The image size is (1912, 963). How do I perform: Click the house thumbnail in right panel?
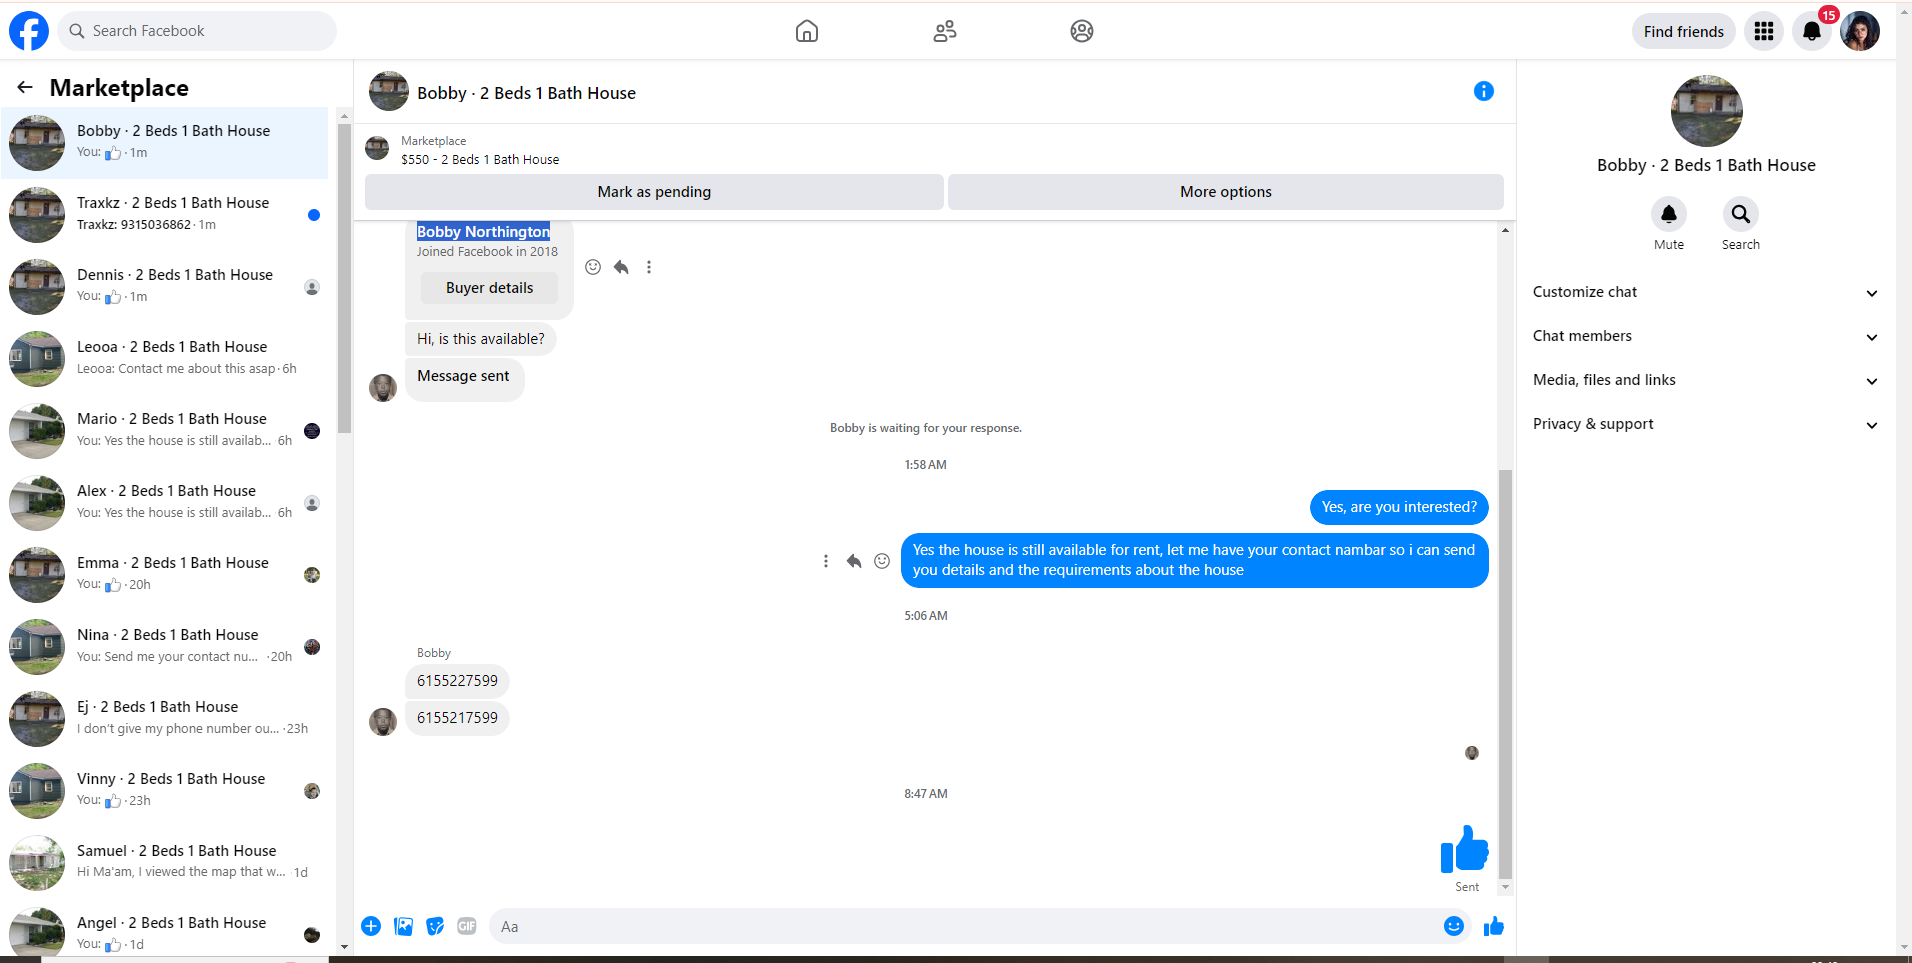(1707, 111)
